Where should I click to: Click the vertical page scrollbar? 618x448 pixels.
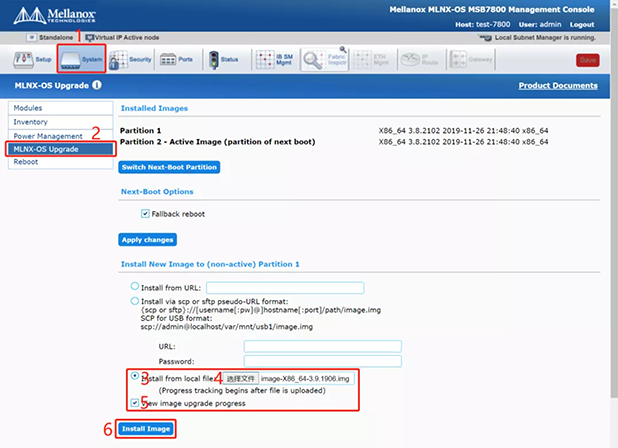(x=614, y=205)
